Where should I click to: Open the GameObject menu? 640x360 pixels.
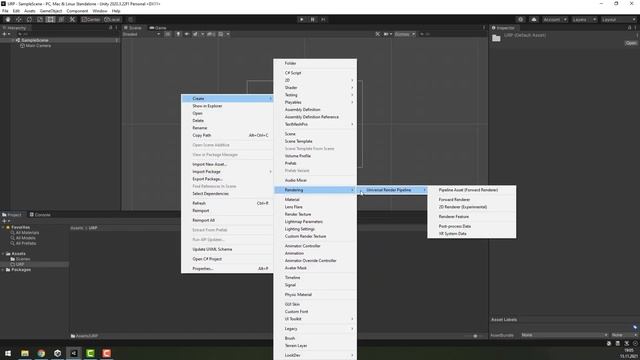51,11
